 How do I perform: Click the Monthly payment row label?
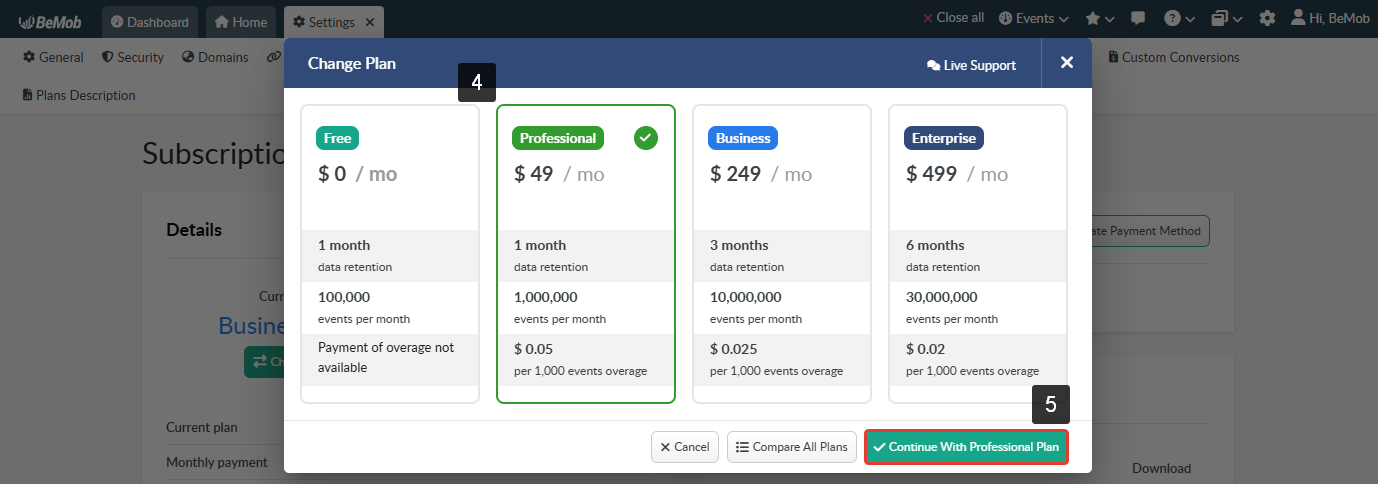pyautogui.click(x=217, y=462)
